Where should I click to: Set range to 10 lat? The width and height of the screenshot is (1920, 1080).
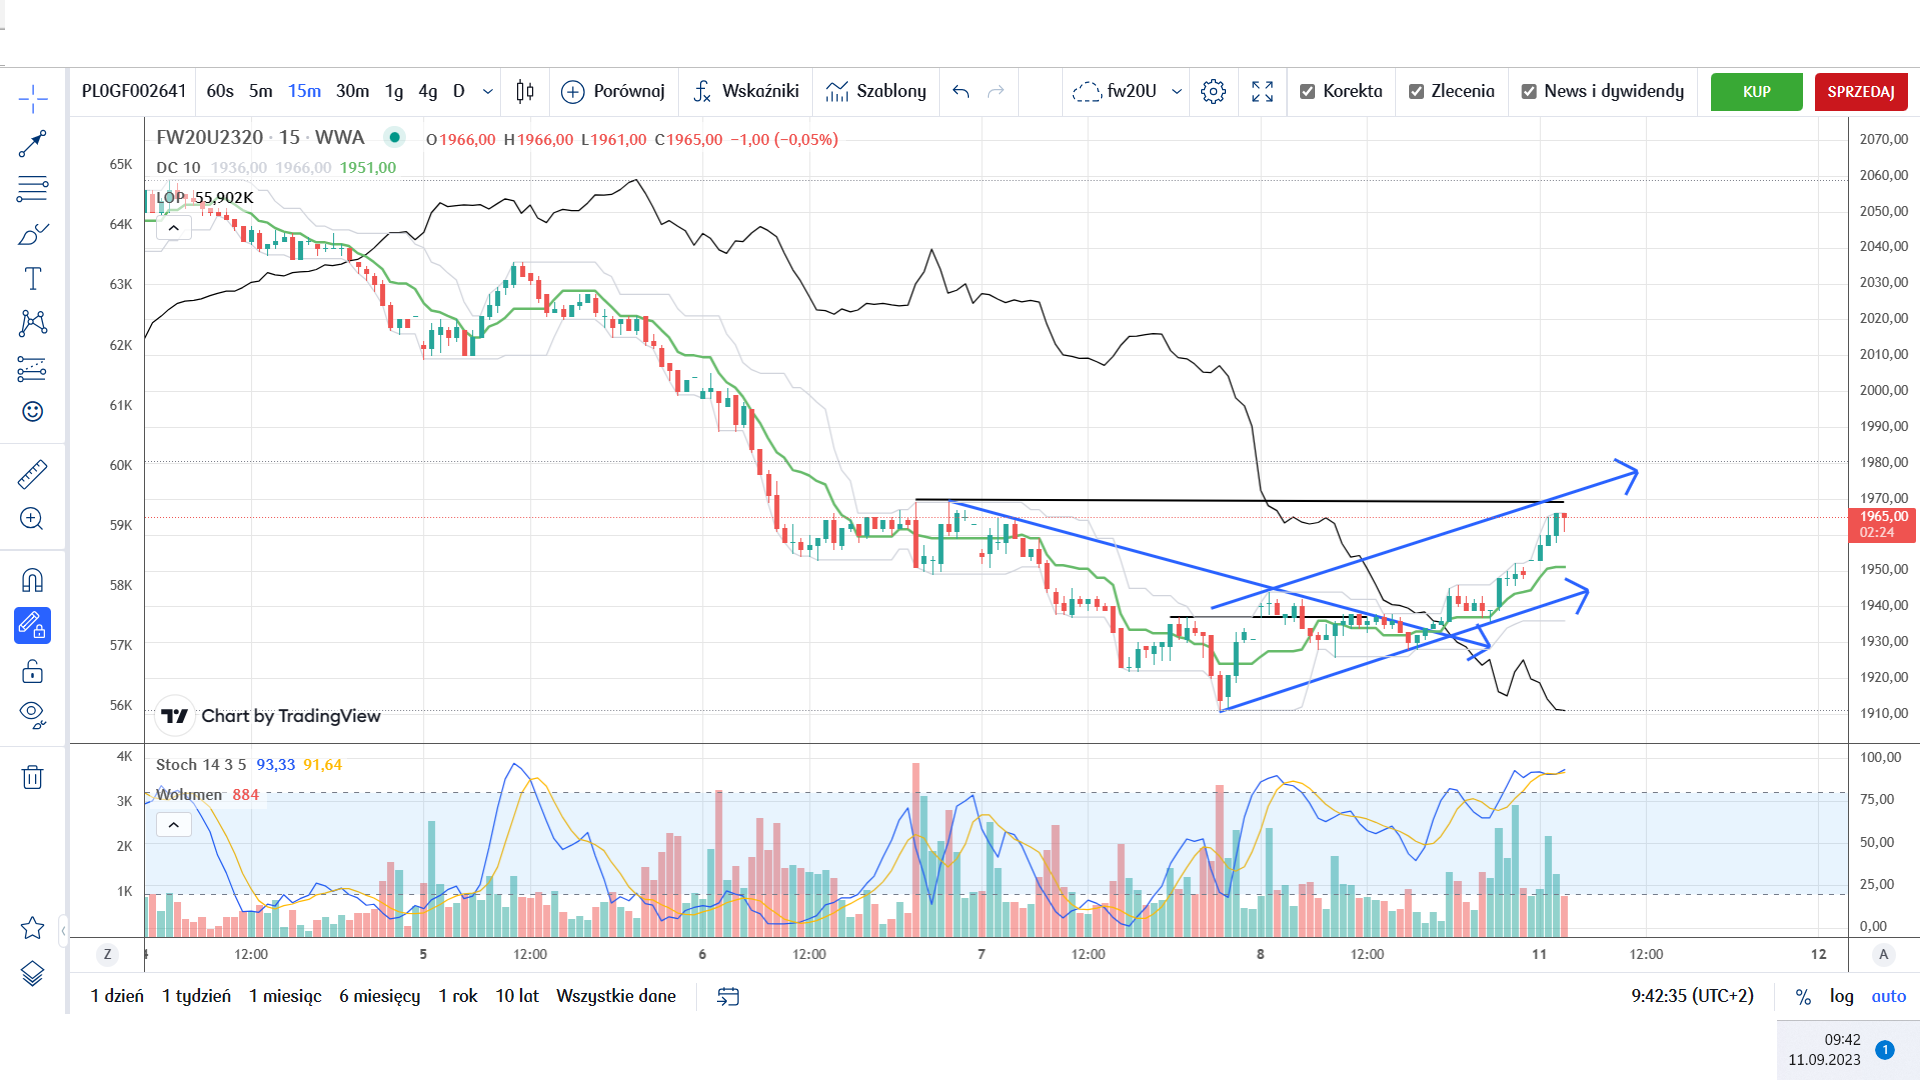tap(517, 996)
